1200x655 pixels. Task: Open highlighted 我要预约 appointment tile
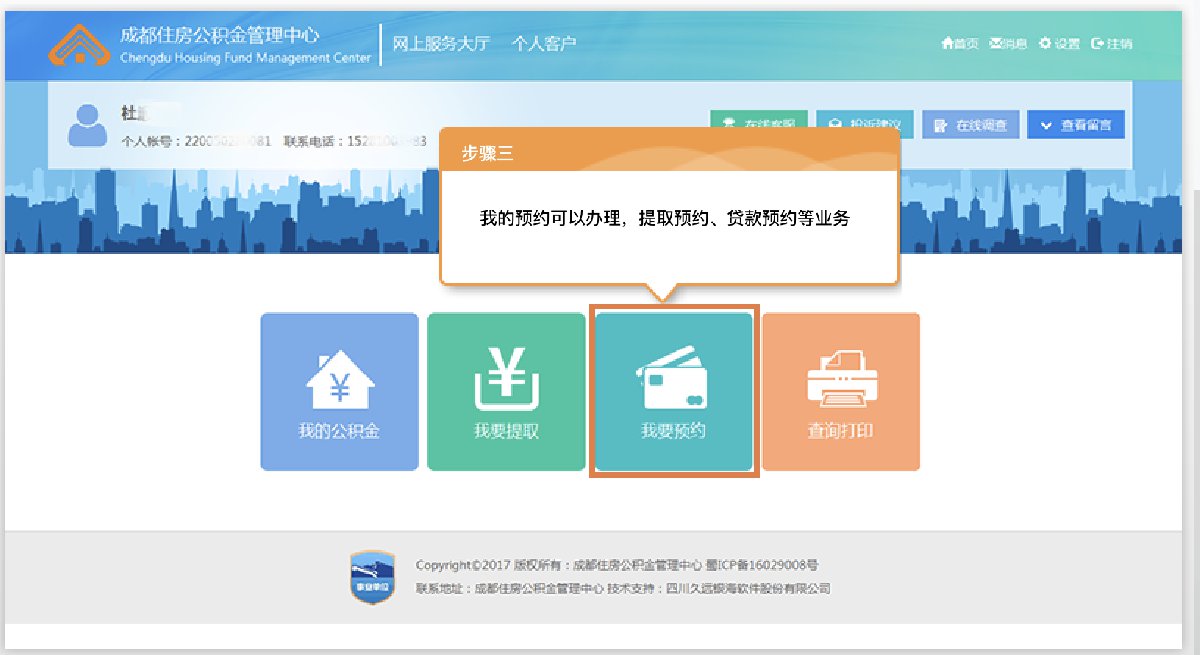[x=673, y=392]
